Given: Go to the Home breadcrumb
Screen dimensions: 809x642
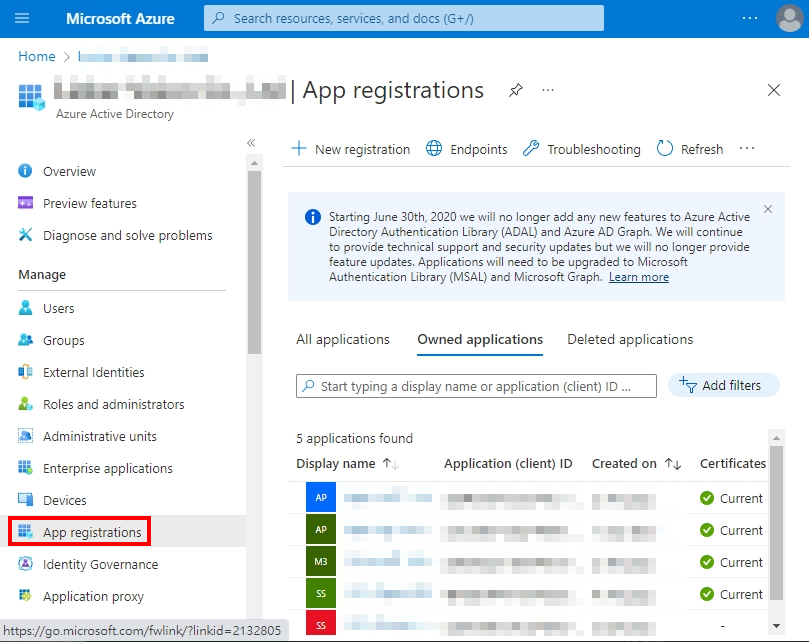Looking at the screenshot, I should [x=37, y=56].
